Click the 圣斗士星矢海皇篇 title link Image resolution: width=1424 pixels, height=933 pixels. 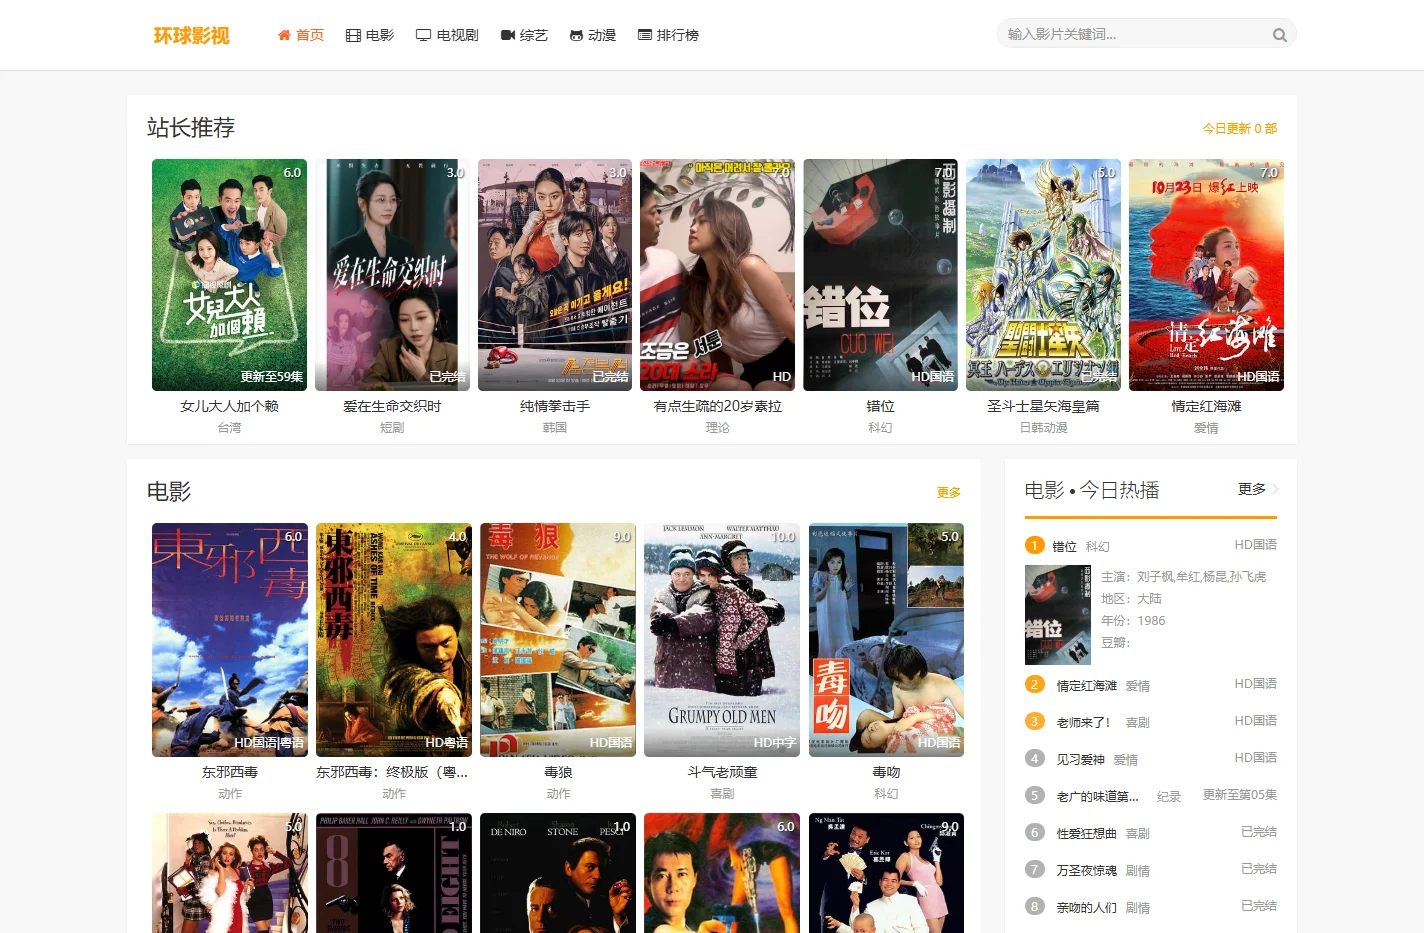1043,407
